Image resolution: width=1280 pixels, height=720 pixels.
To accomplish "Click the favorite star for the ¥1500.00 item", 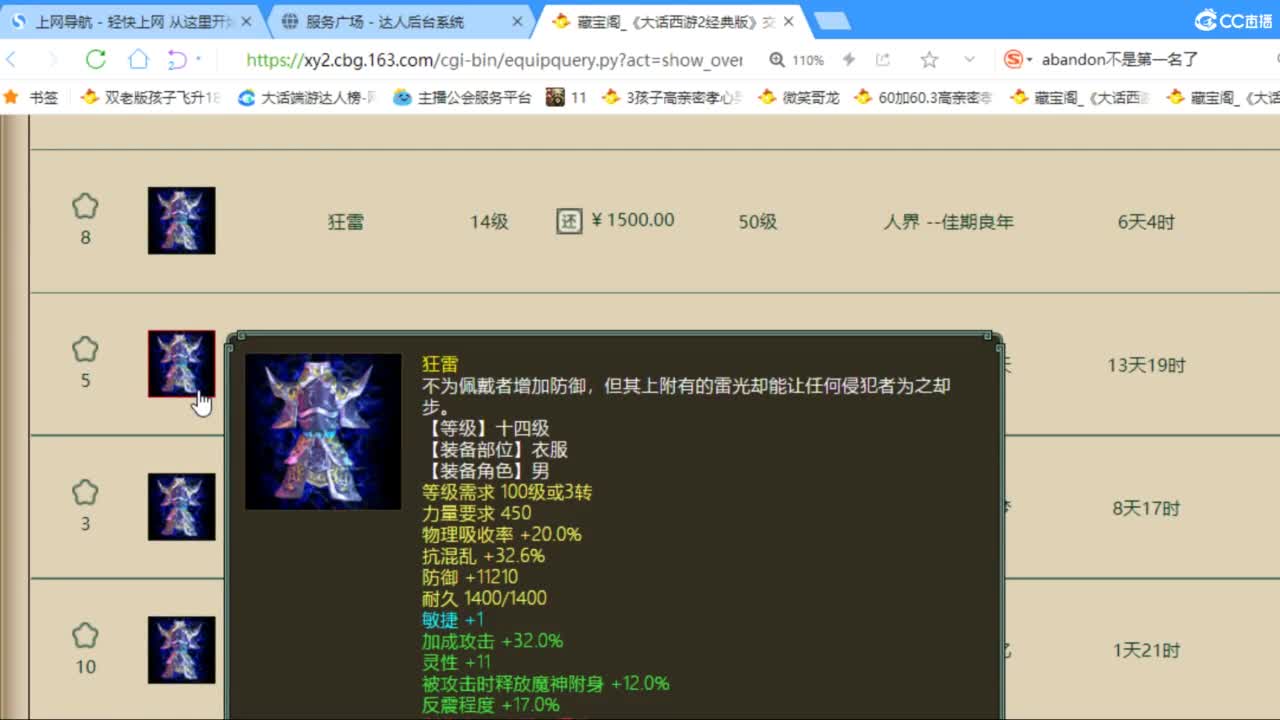I will pyautogui.click(x=85, y=207).
